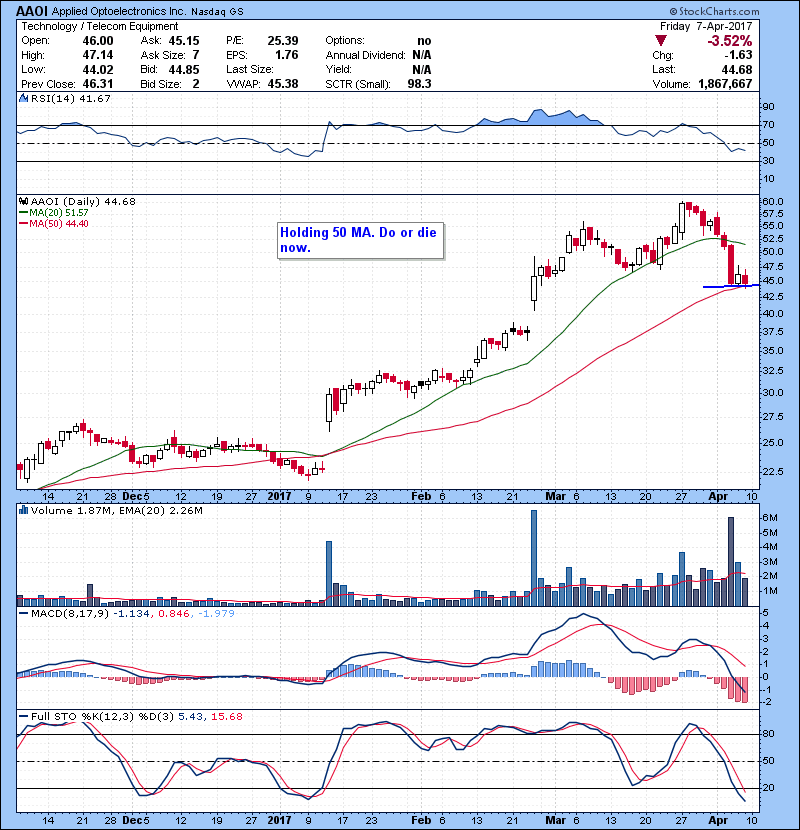The image size is (800, 830).
Task: Click the Annual Dividend label
Action: 365,55
